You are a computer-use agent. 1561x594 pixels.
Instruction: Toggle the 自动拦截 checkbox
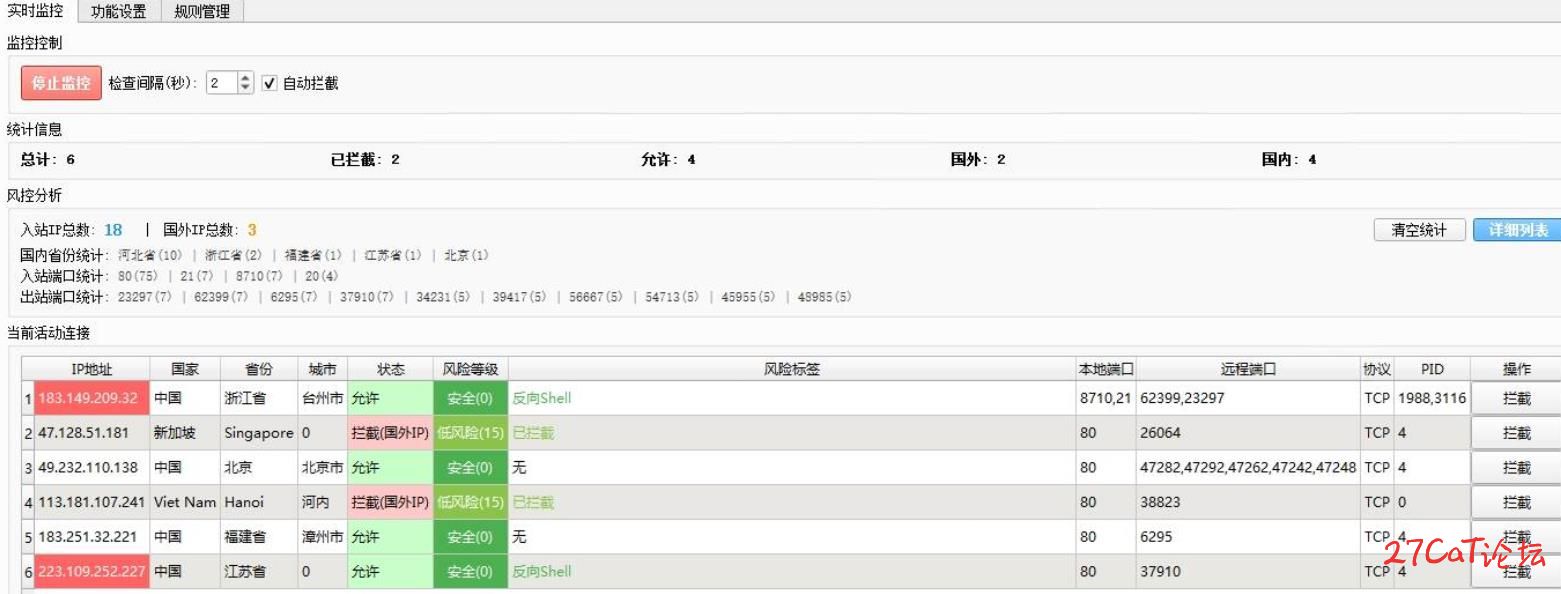pyautogui.click(x=269, y=83)
